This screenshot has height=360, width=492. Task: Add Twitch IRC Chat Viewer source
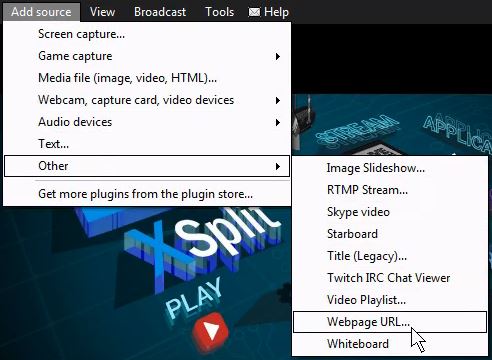[x=390, y=278]
